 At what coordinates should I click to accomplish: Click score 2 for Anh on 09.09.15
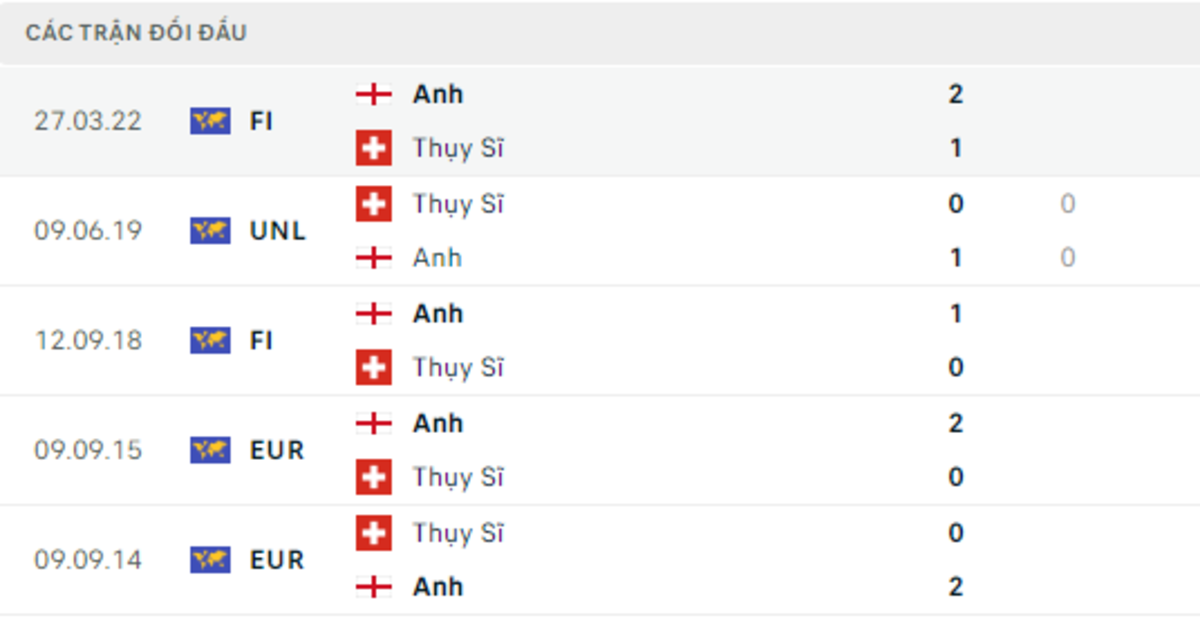[x=955, y=423]
